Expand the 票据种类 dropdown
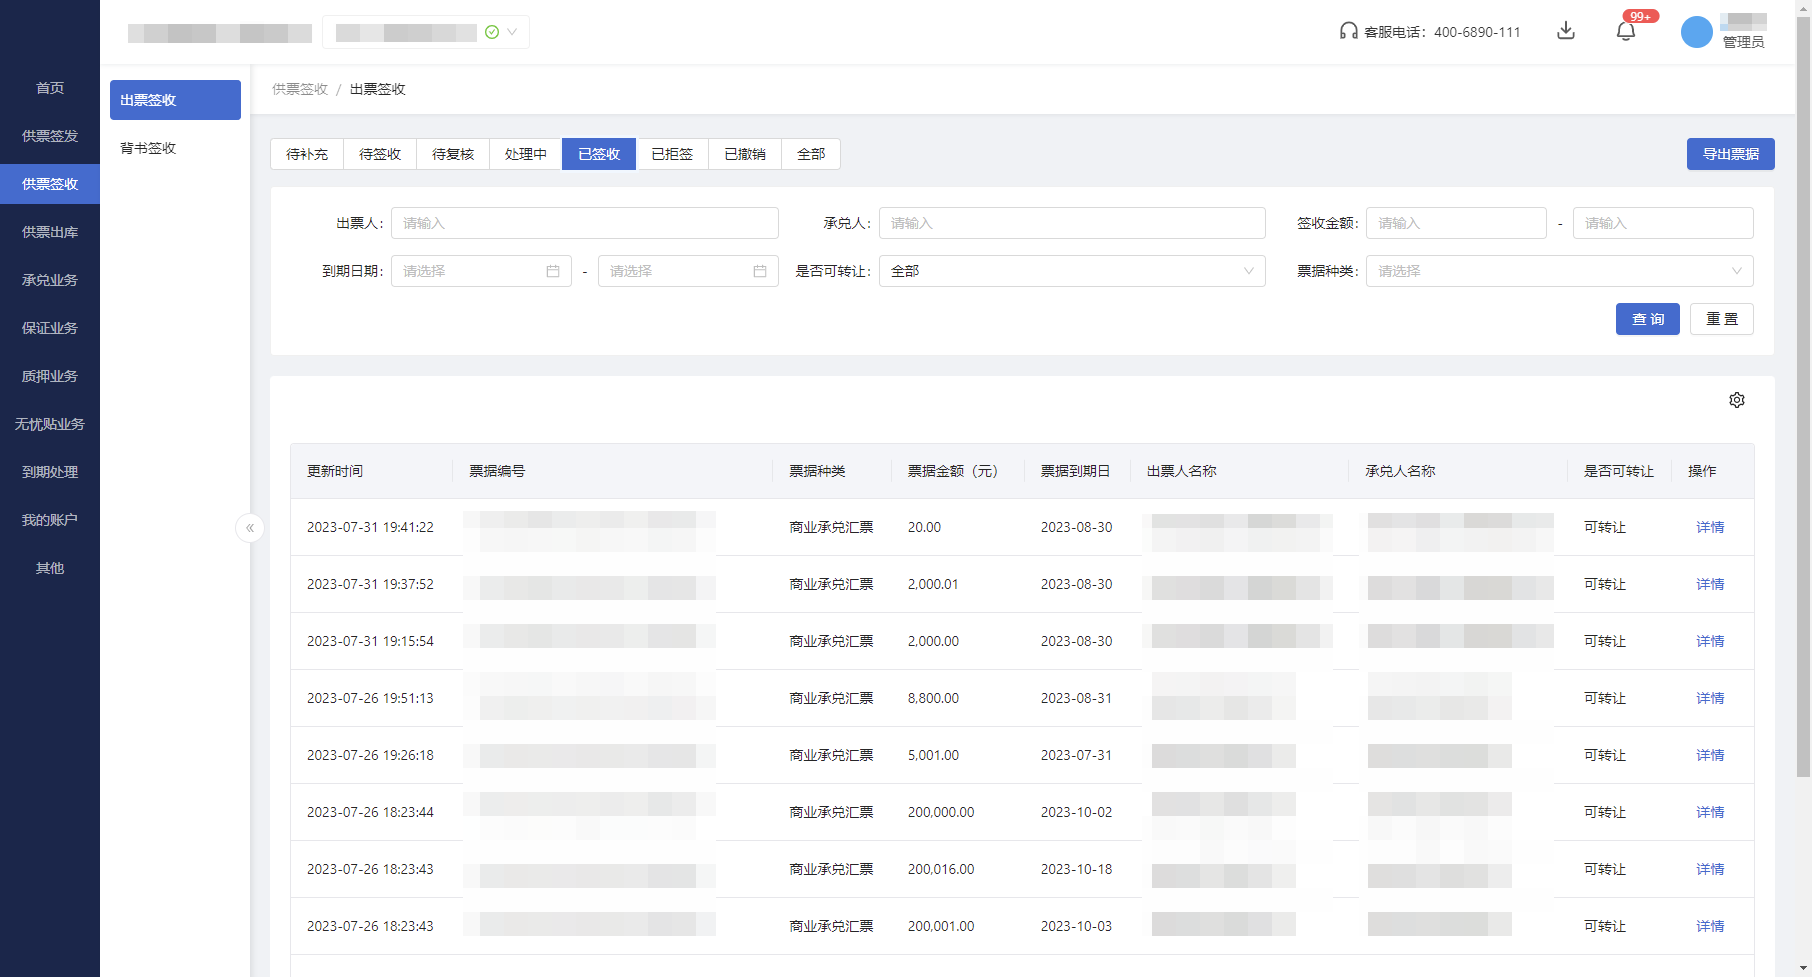Image resolution: width=1812 pixels, height=977 pixels. [x=1559, y=271]
